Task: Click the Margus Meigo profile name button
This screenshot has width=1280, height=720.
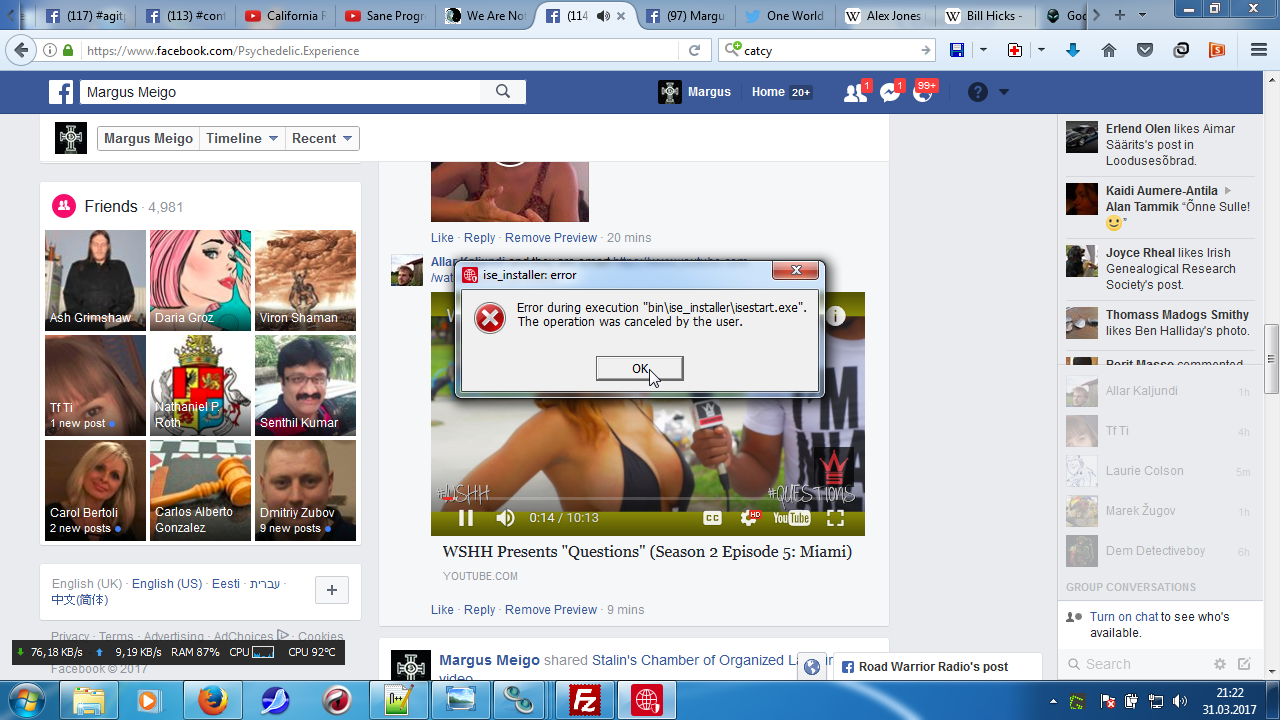Action: pos(148,139)
